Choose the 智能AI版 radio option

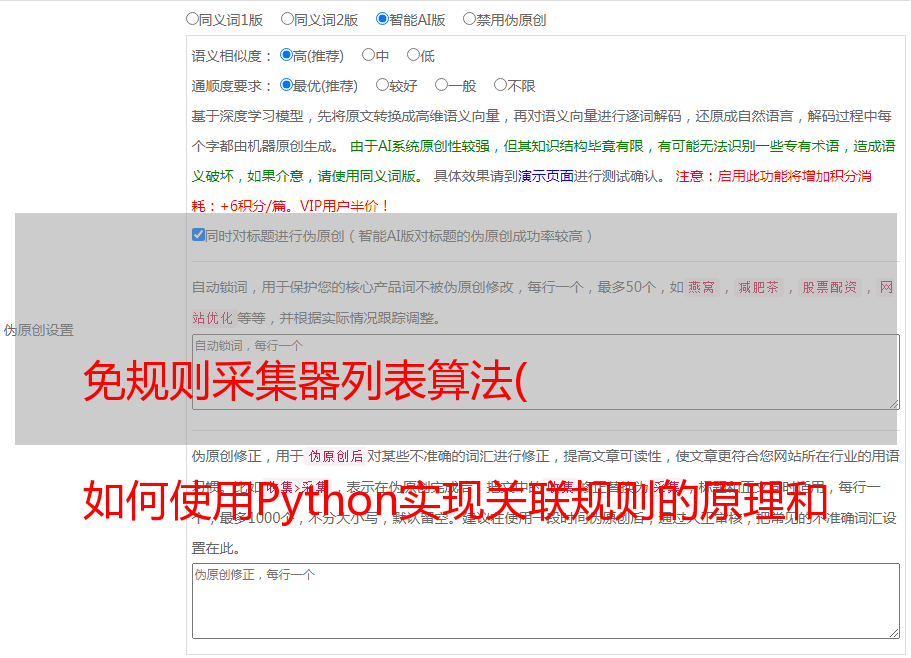point(382,19)
